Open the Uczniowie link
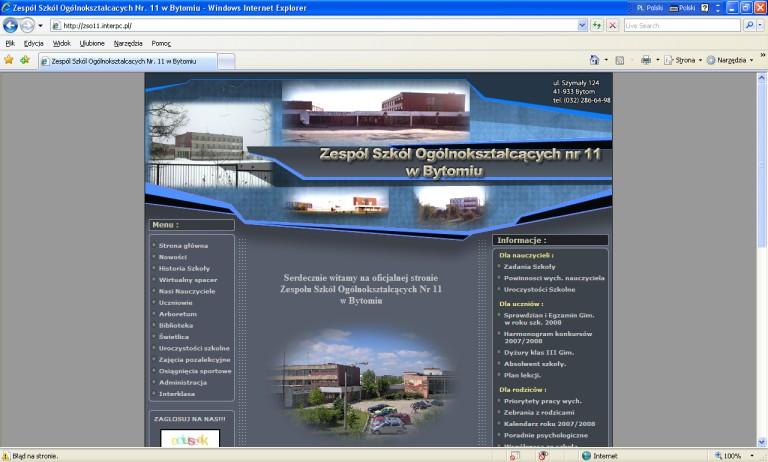The width and height of the screenshot is (768, 462). tap(175, 303)
